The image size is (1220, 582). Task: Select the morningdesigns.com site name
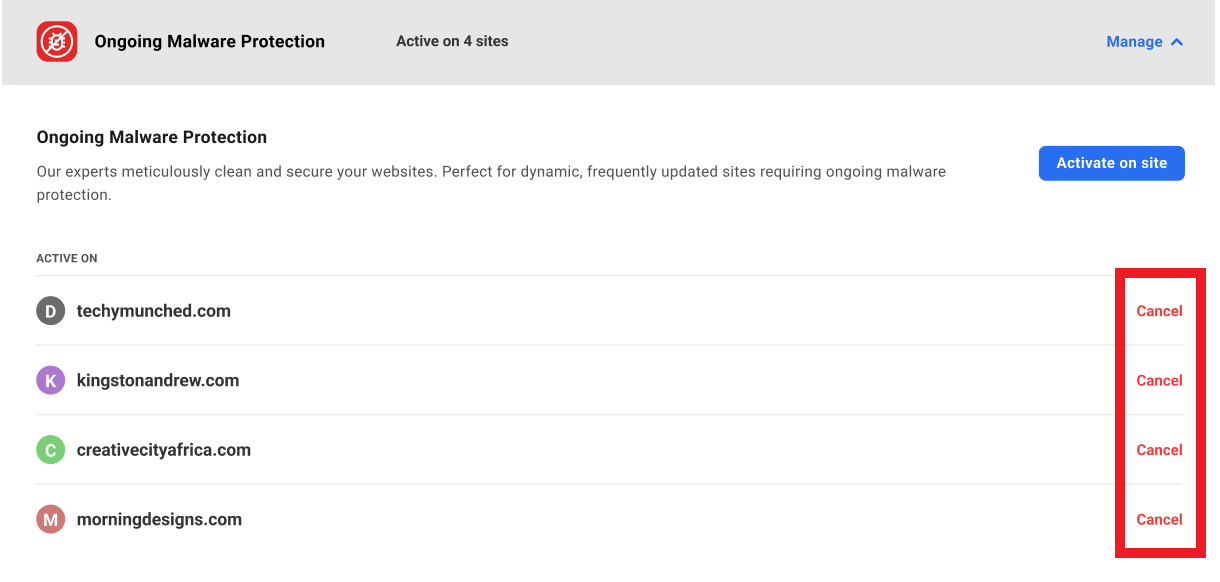(x=159, y=519)
